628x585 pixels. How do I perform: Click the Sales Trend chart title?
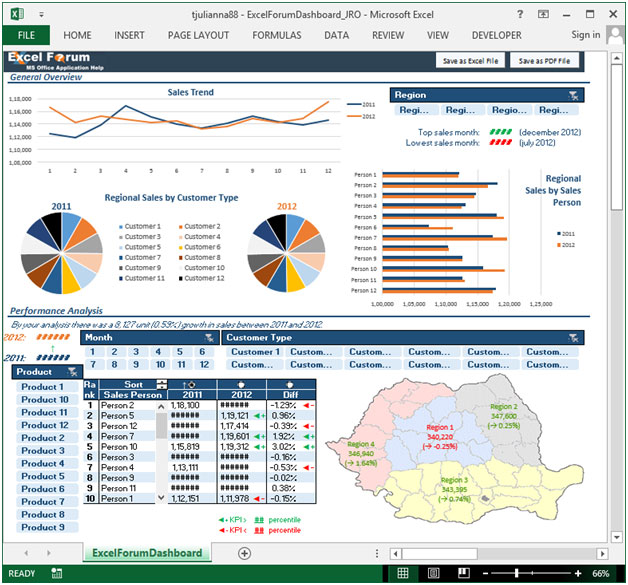coord(190,92)
